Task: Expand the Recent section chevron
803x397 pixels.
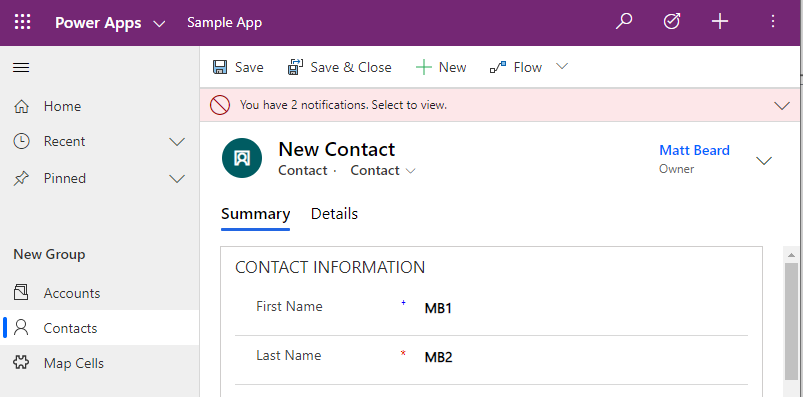Action: pos(177,142)
